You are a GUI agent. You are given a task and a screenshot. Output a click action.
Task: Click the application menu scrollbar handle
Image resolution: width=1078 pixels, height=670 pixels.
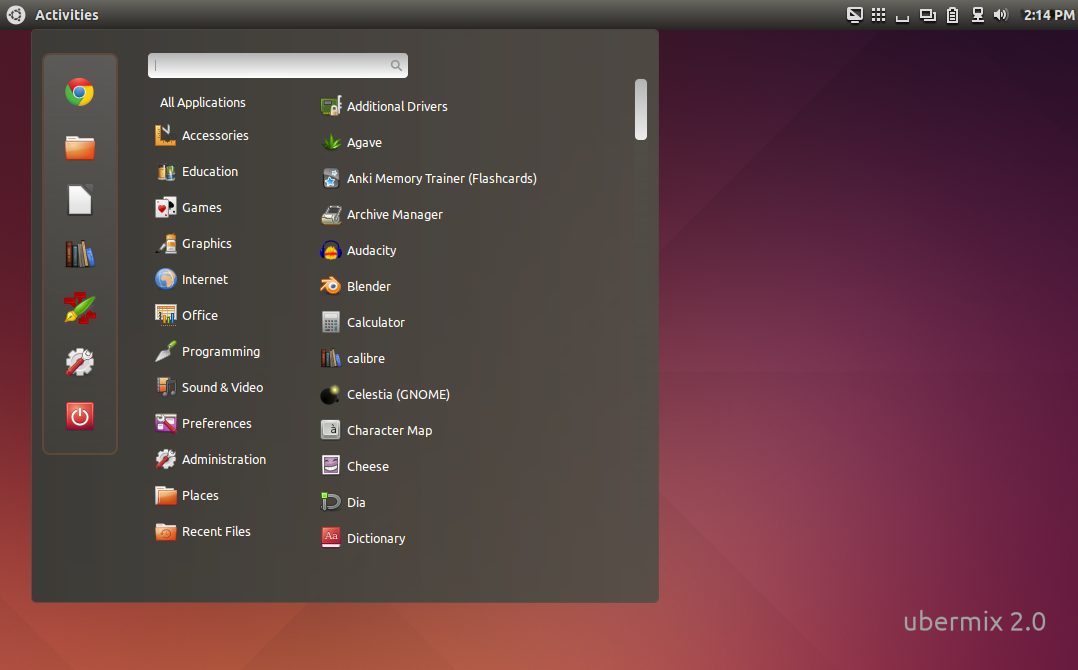pyautogui.click(x=641, y=109)
